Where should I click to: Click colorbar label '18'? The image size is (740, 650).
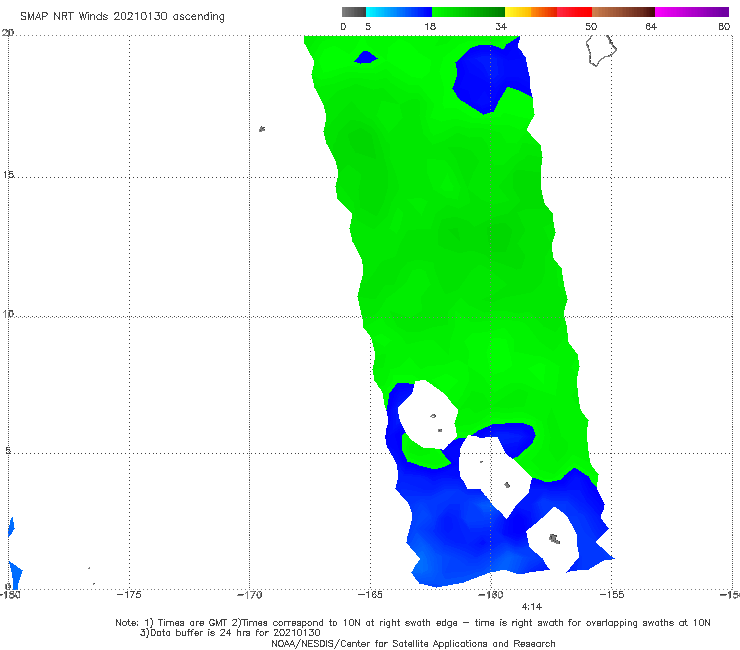coord(430,26)
